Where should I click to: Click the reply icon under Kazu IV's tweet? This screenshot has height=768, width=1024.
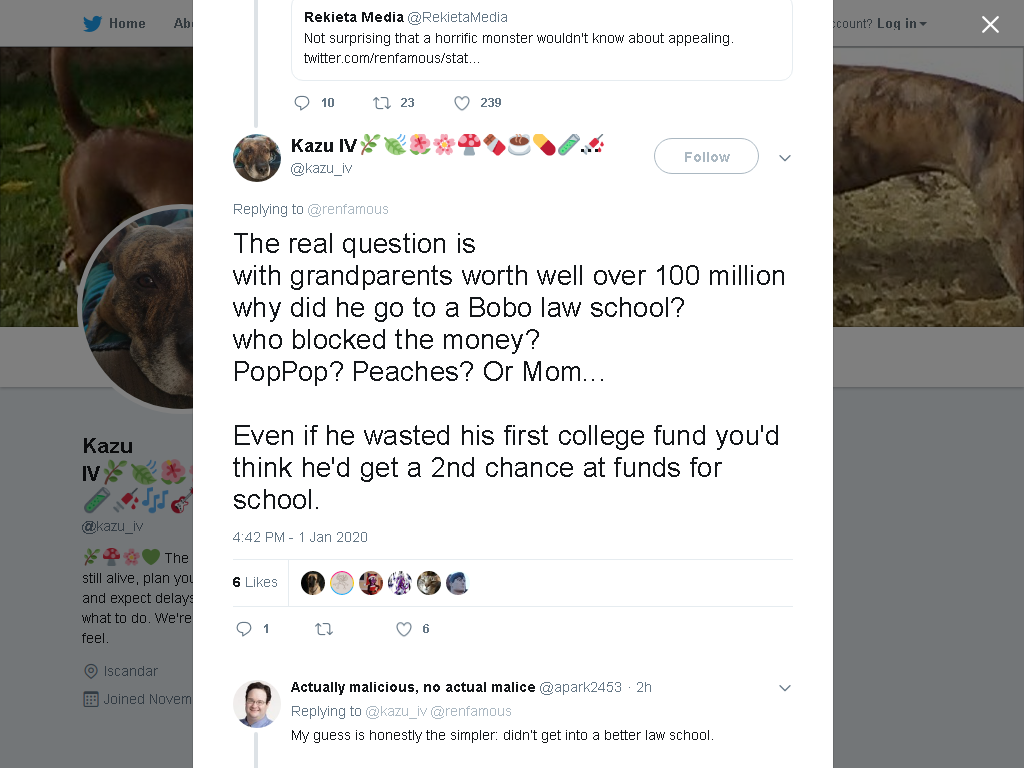click(244, 629)
